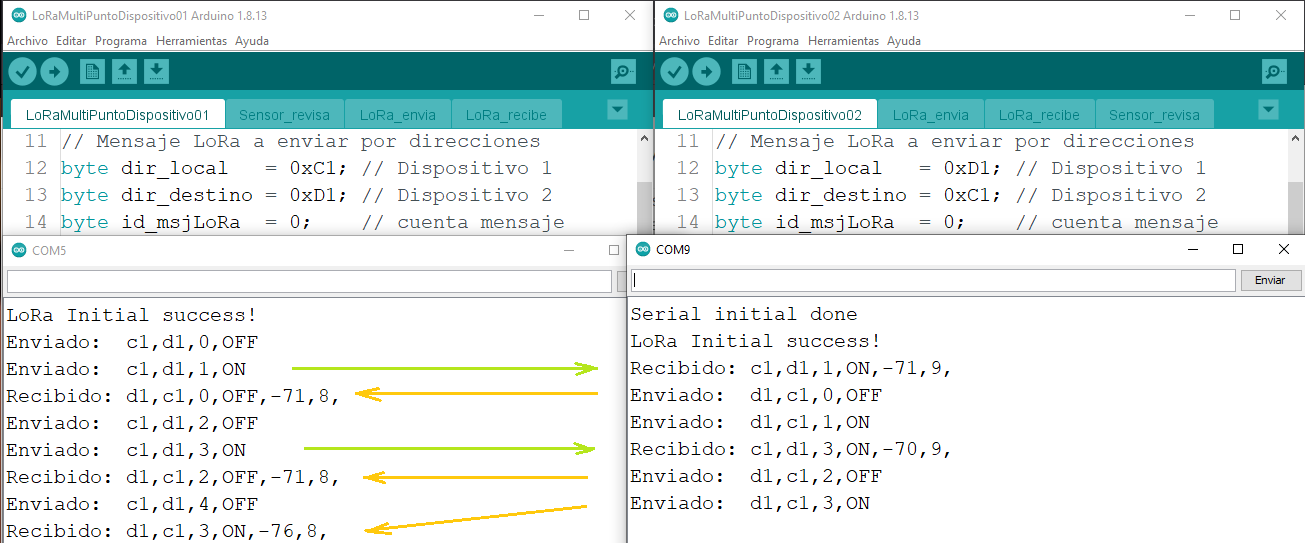Click Open sketch icon in Dispositivo02 window
The image size is (1305, 543).
pyautogui.click(x=776, y=71)
